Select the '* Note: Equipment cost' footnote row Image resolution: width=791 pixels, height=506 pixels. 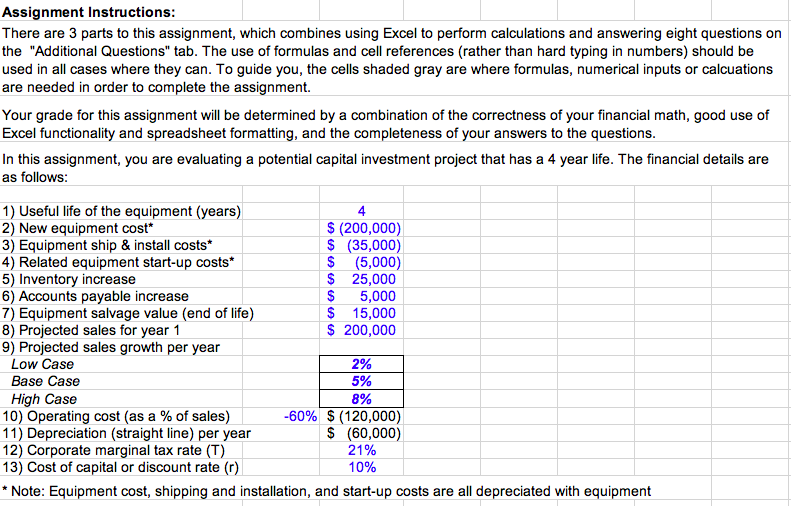click(326, 491)
